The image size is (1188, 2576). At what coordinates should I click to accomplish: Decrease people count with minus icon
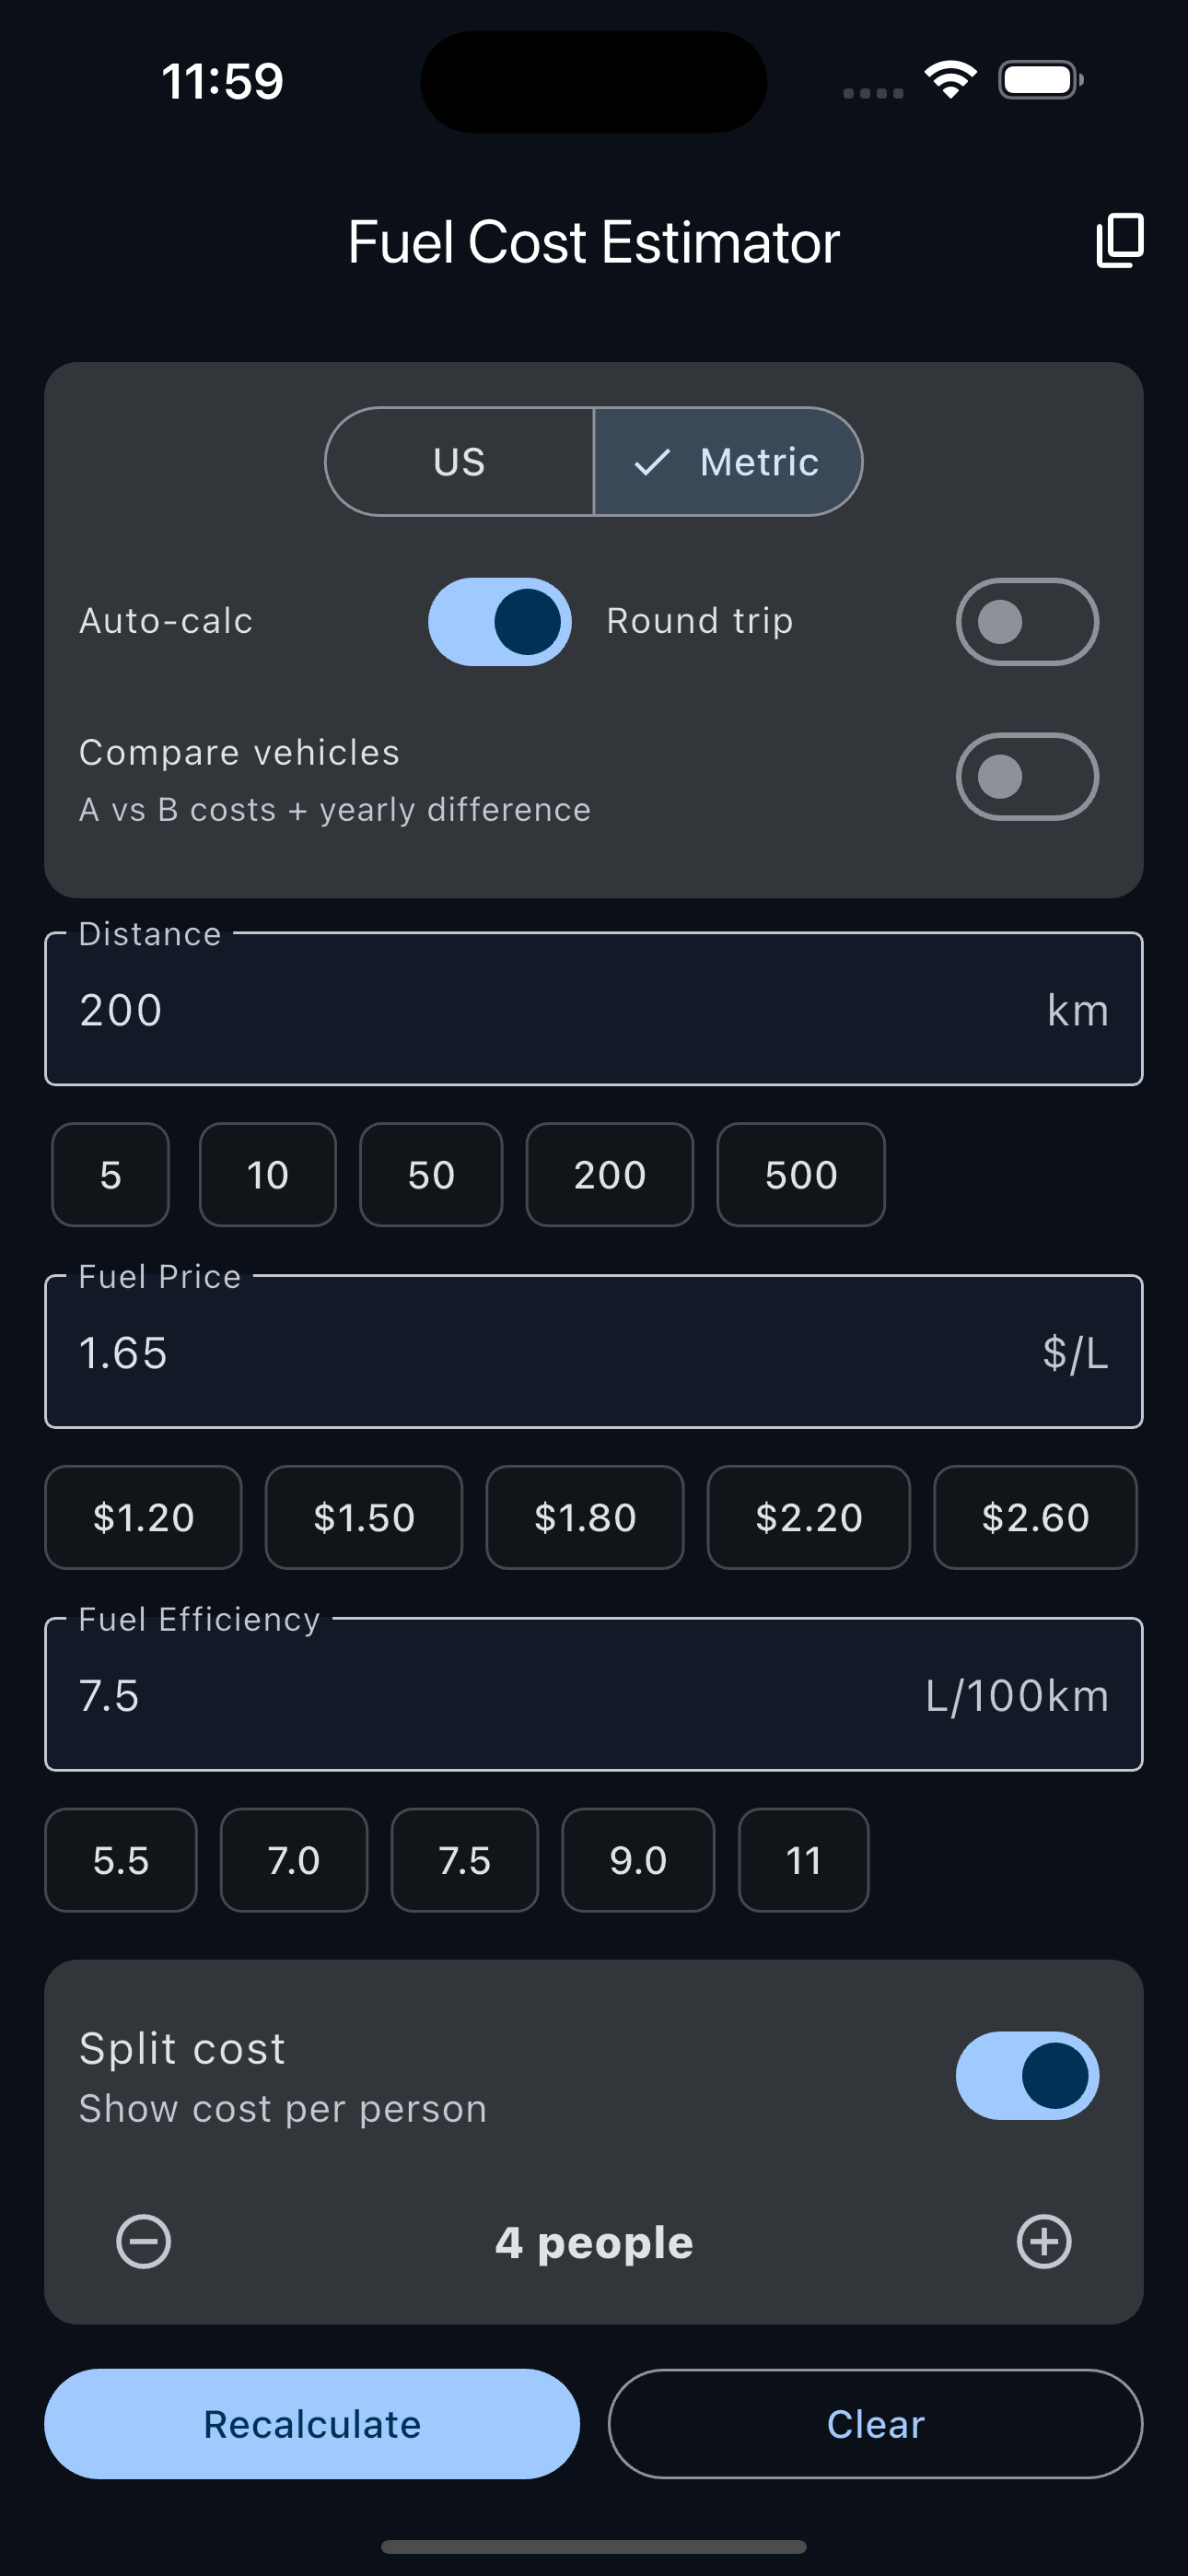[x=144, y=2241]
